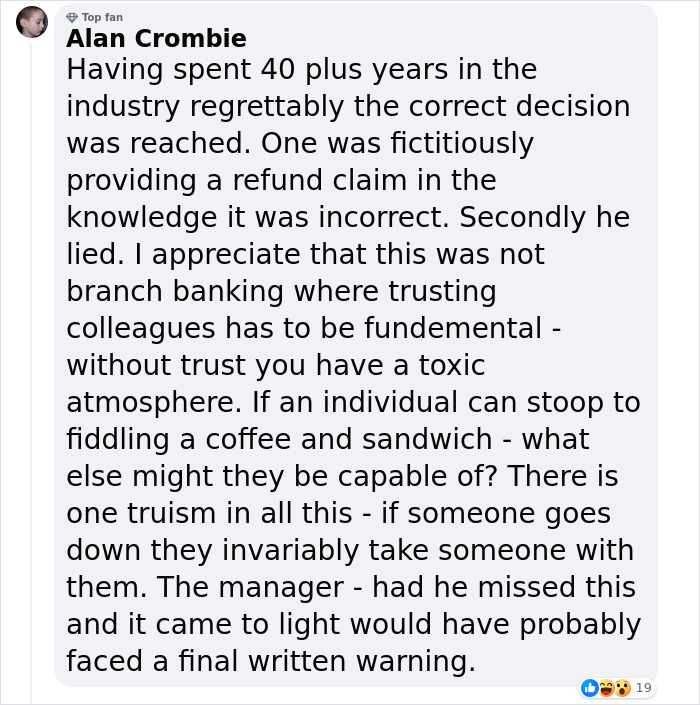Open Alan Crombie's profile via his name
This screenshot has width=700, height=705.
click(156, 39)
